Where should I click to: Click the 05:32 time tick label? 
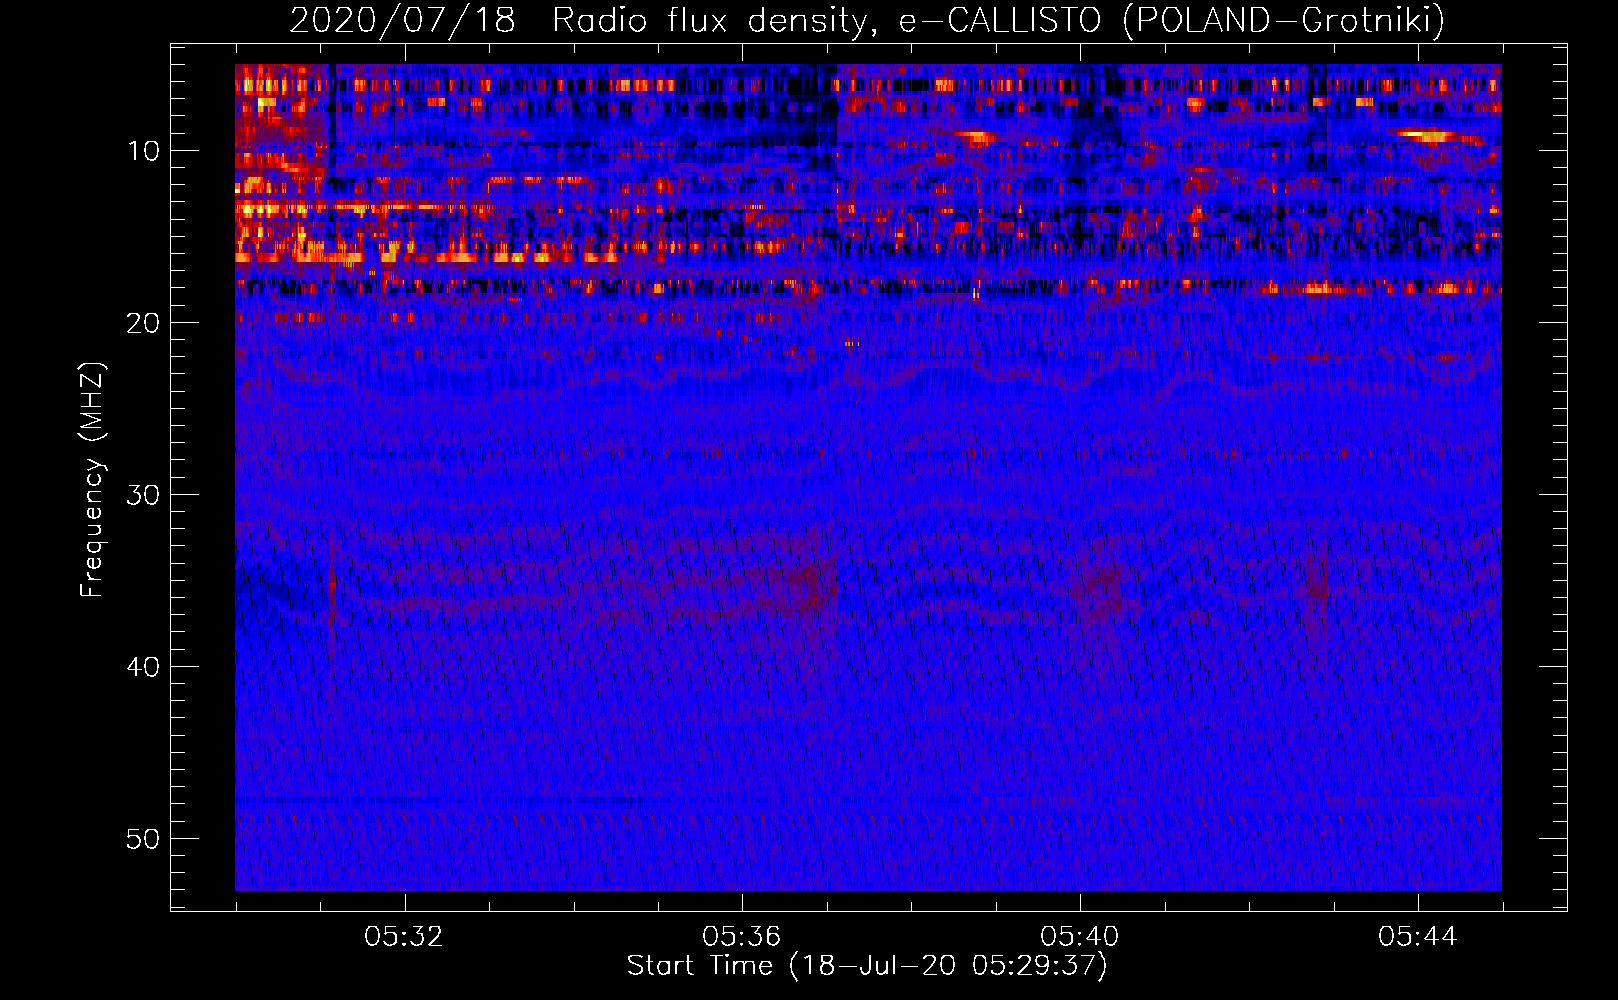404,937
